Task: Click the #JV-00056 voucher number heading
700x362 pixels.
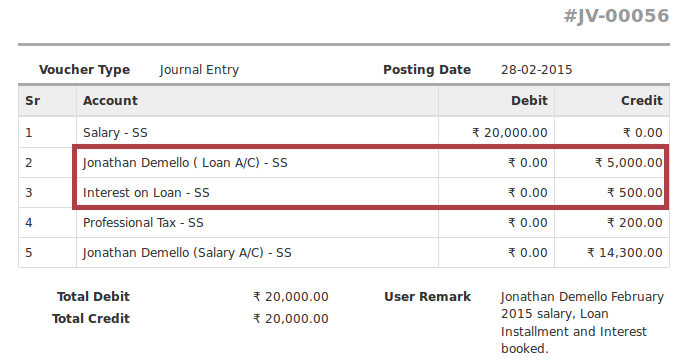Action: [x=616, y=16]
